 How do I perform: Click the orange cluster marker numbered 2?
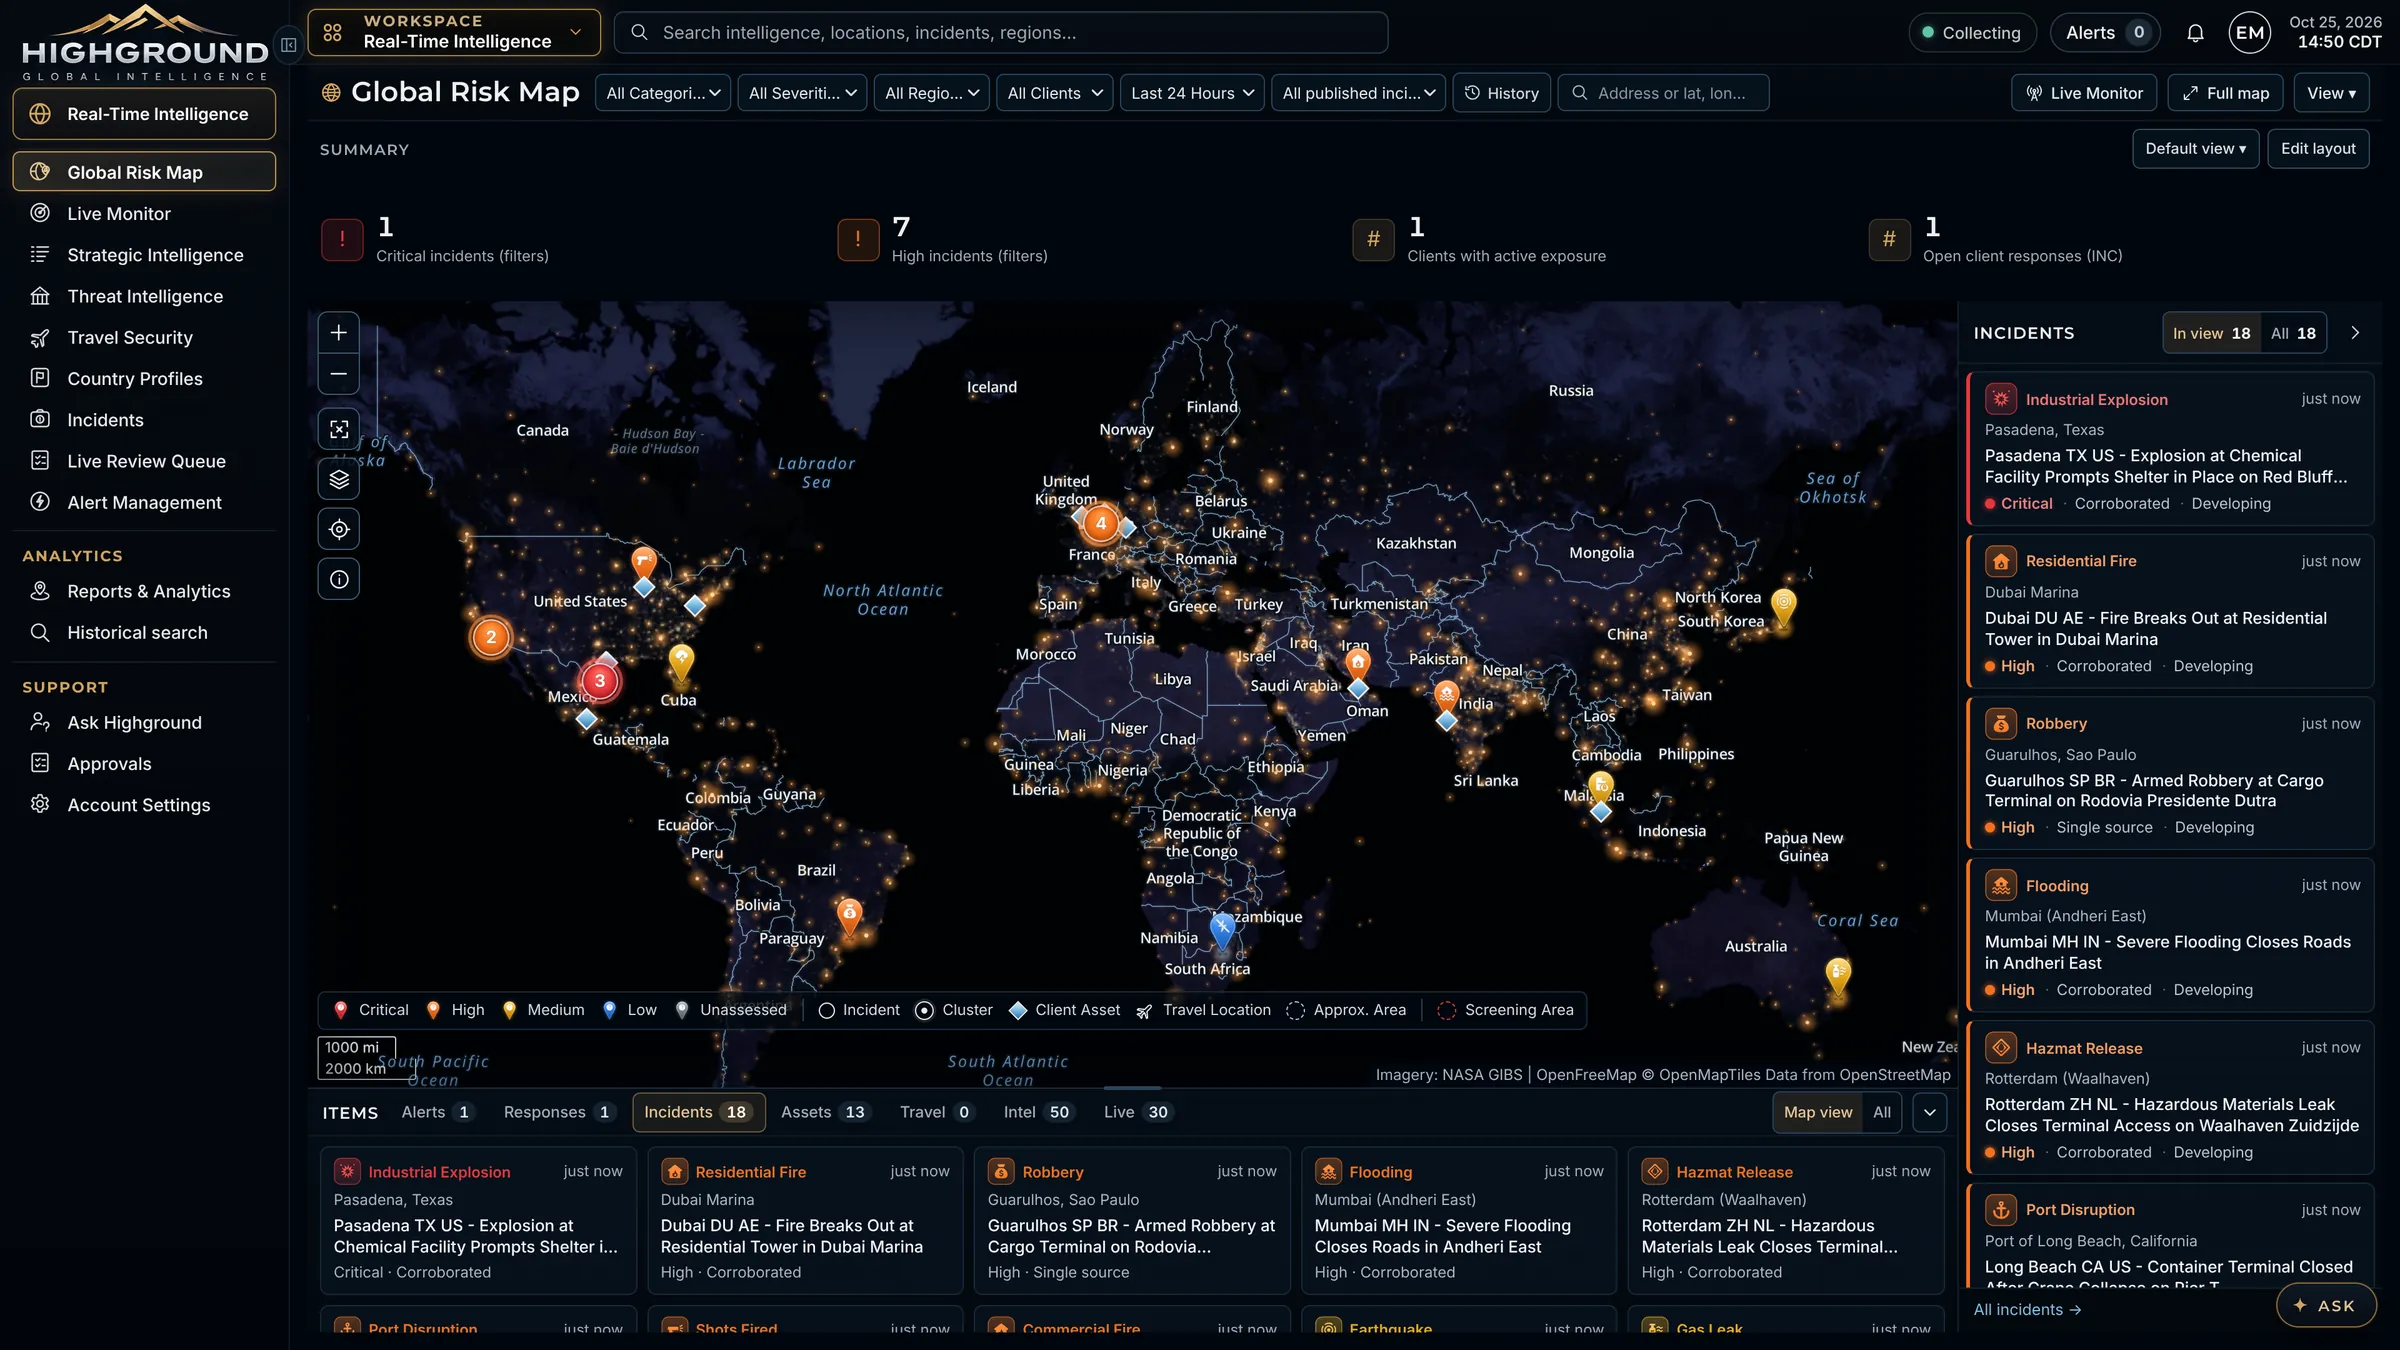(491, 637)
